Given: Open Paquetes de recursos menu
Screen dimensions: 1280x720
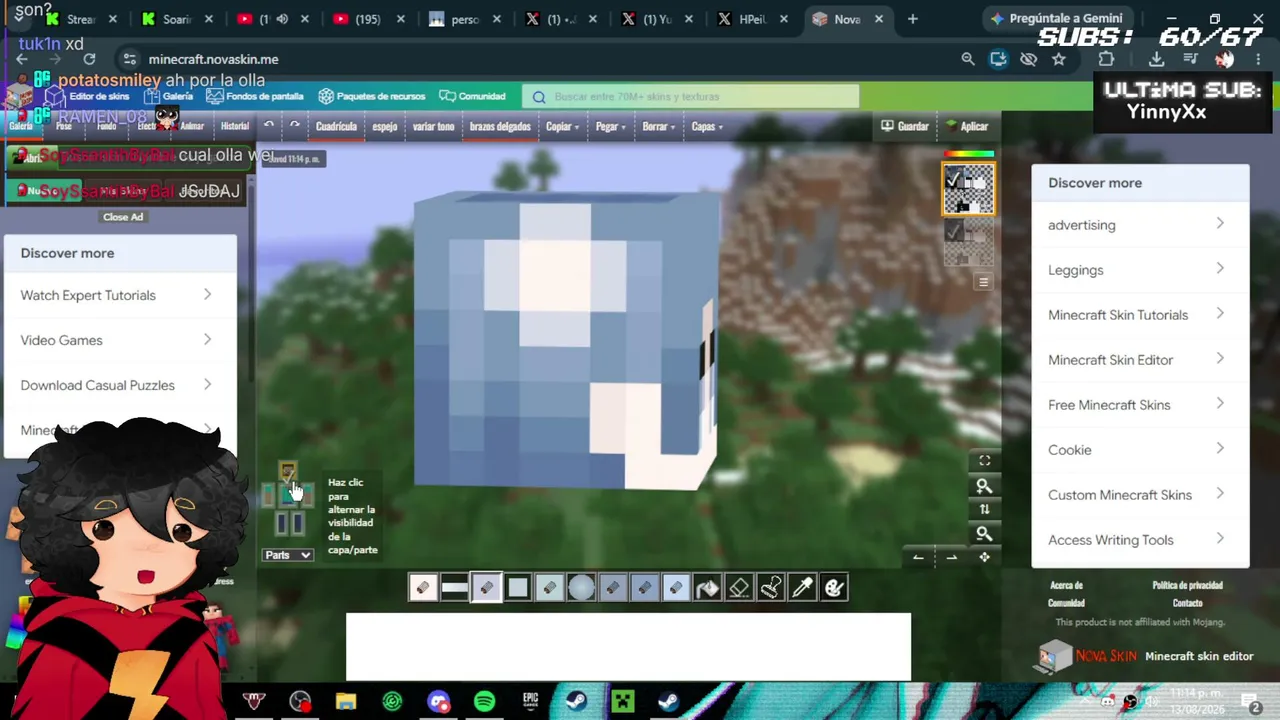Looking at the screenshot, I should click(x=372, y=96).
